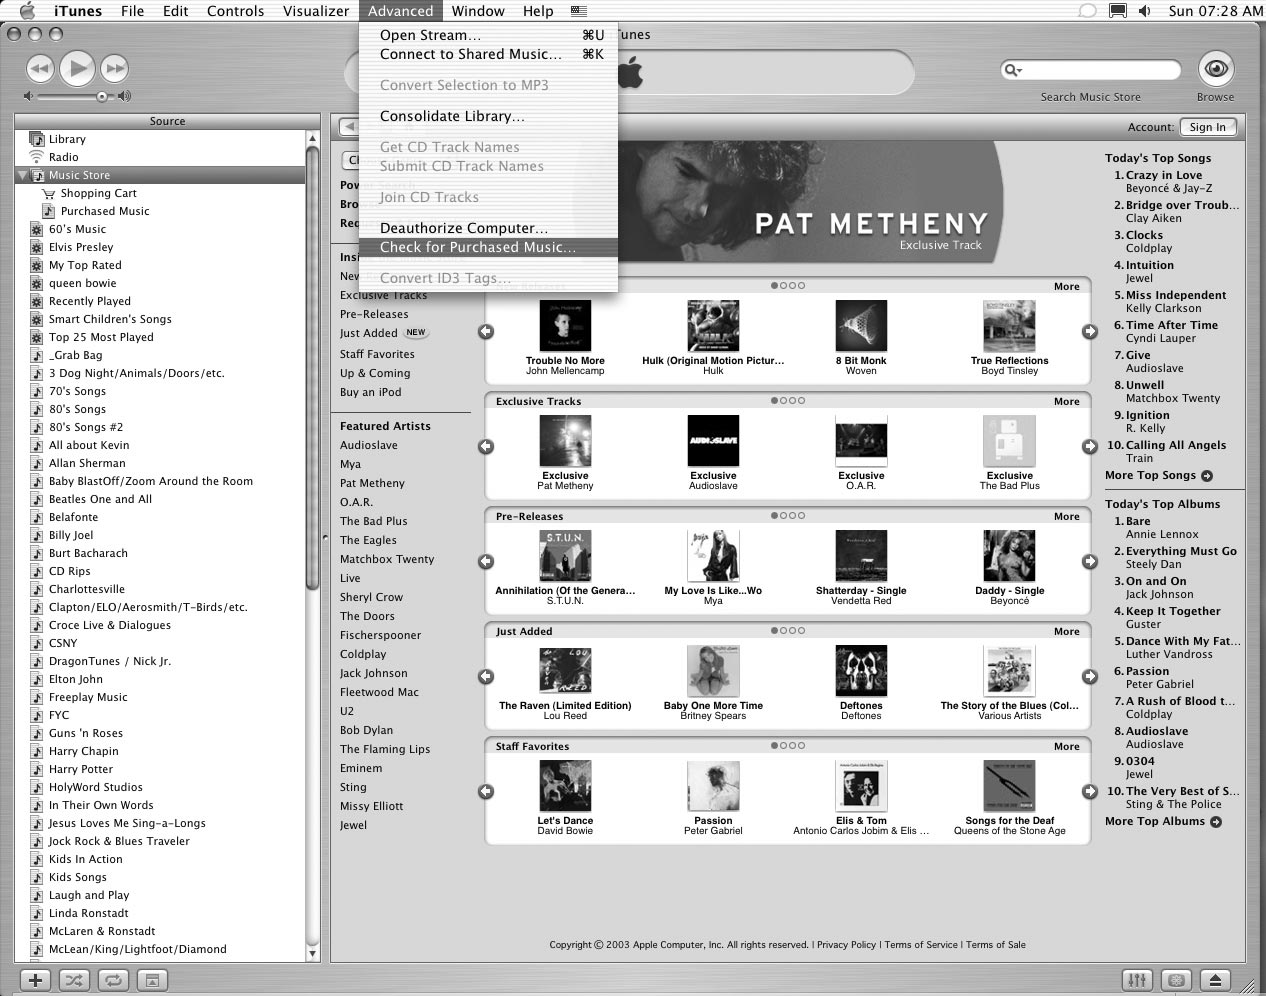This screenshot has height=996, width=1266.
Task: Click the right arrow beside True Reflections
Action: [x=1089, y=331]
